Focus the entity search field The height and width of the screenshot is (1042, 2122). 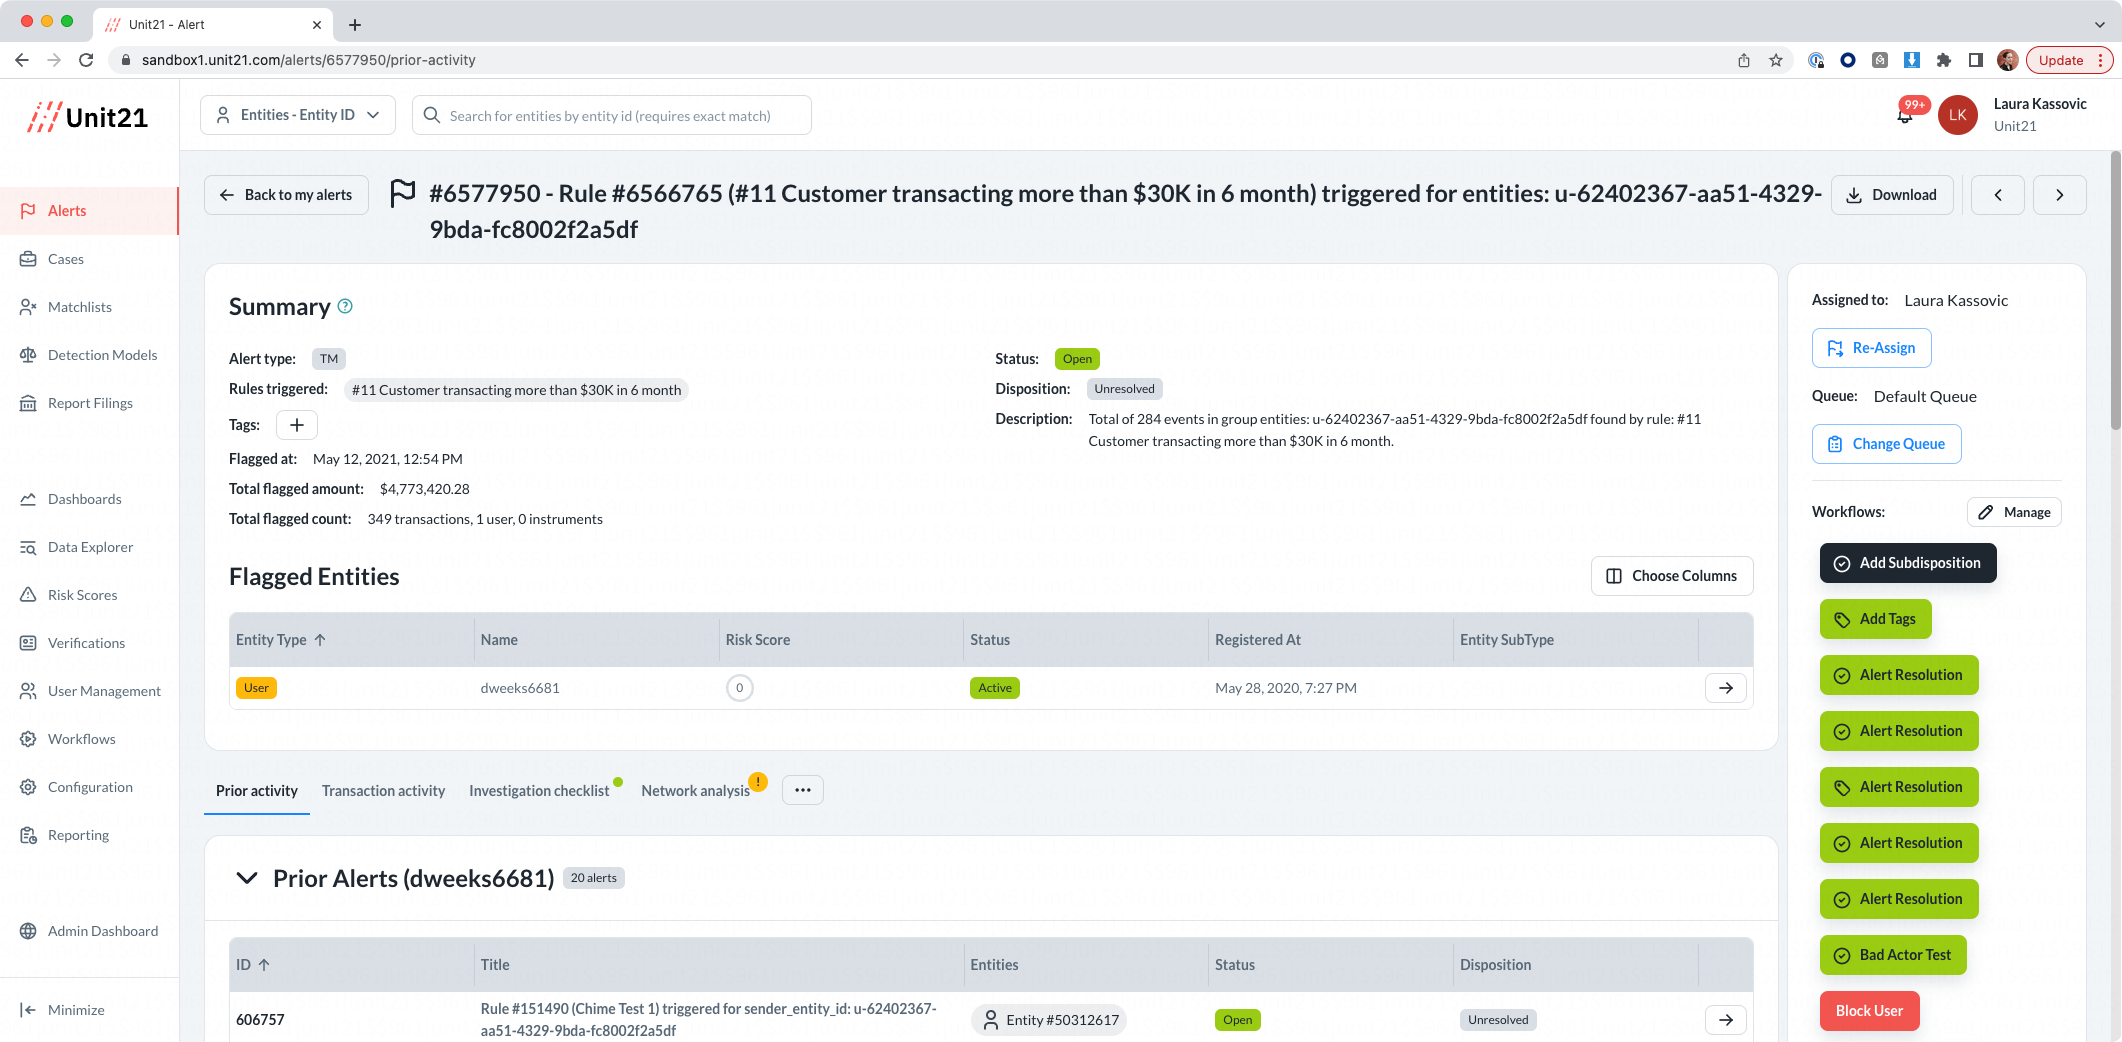click(612, 115)
